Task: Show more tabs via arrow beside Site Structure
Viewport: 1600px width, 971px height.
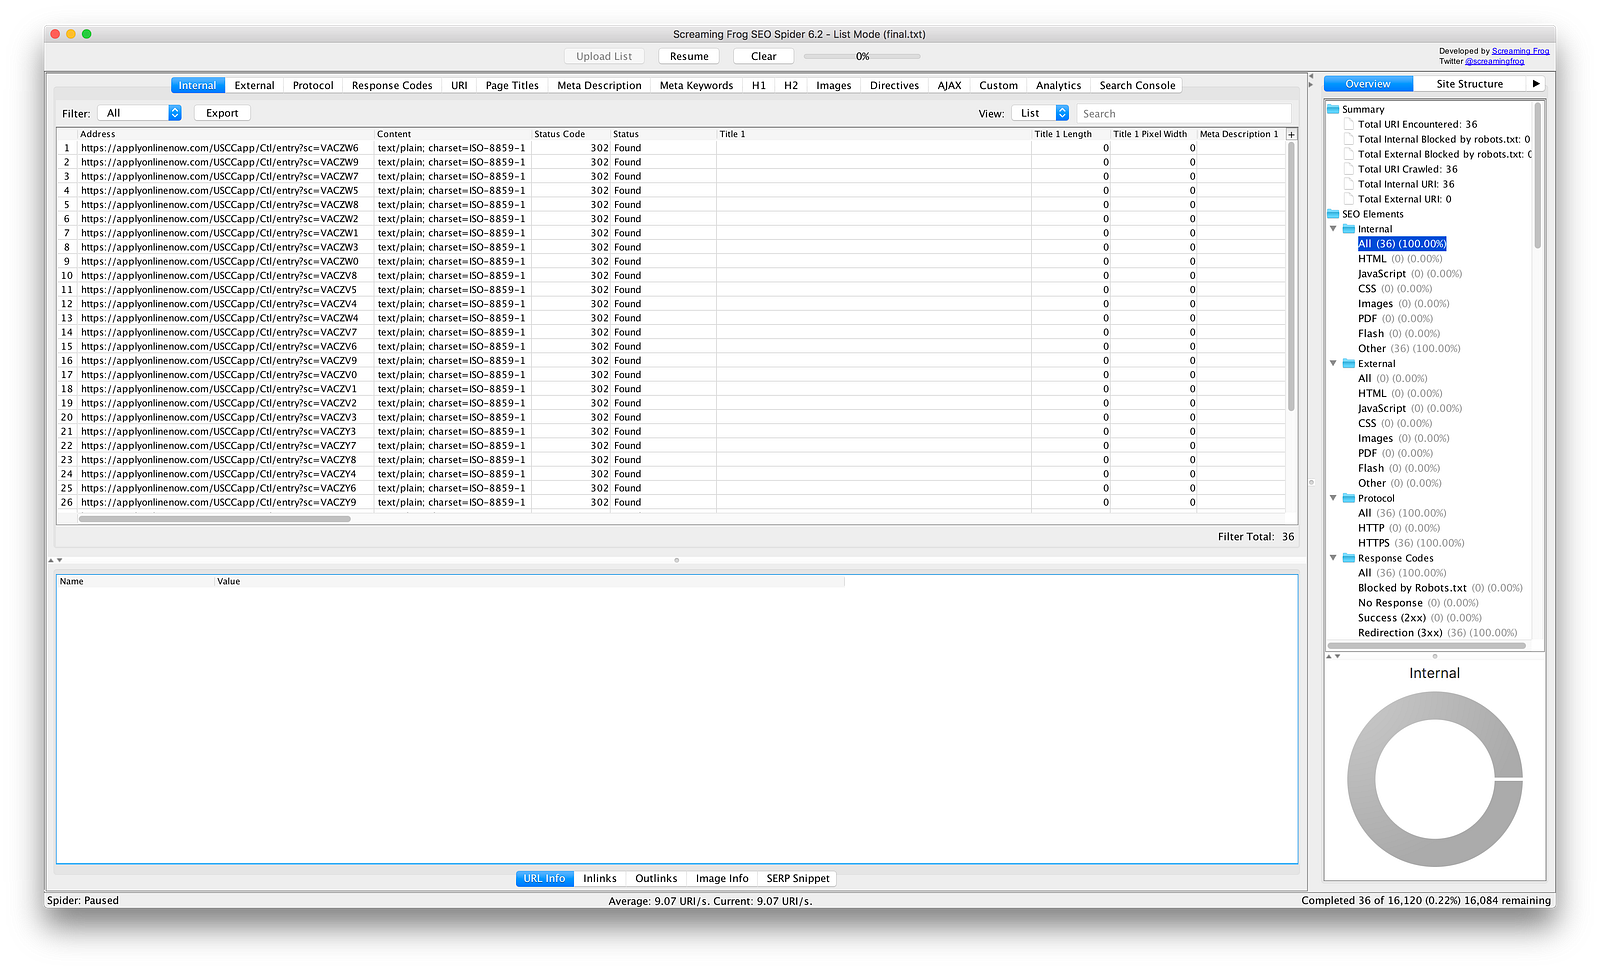Action: click(1535, 84)
